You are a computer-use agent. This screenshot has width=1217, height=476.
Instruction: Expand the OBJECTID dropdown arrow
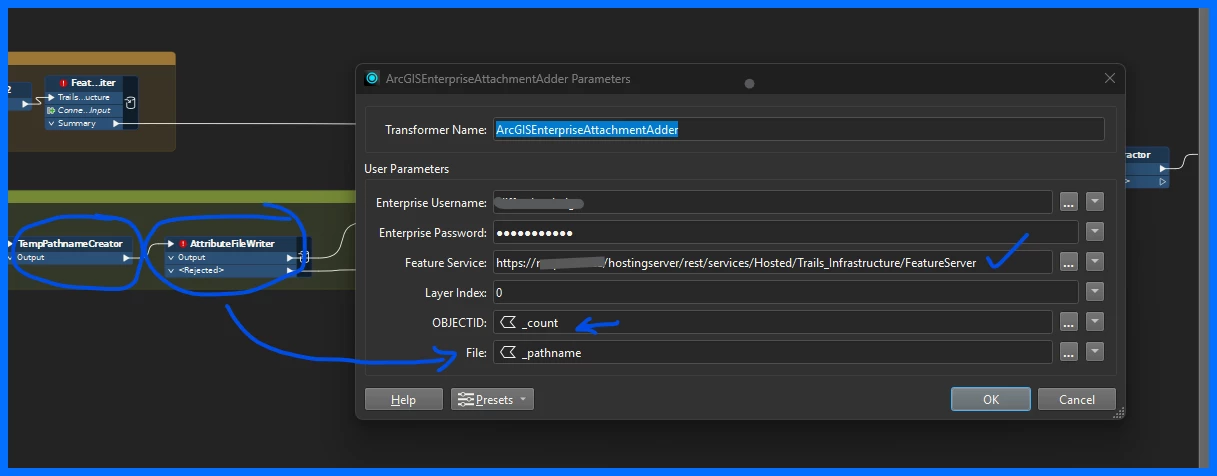tap(1095, 322)
